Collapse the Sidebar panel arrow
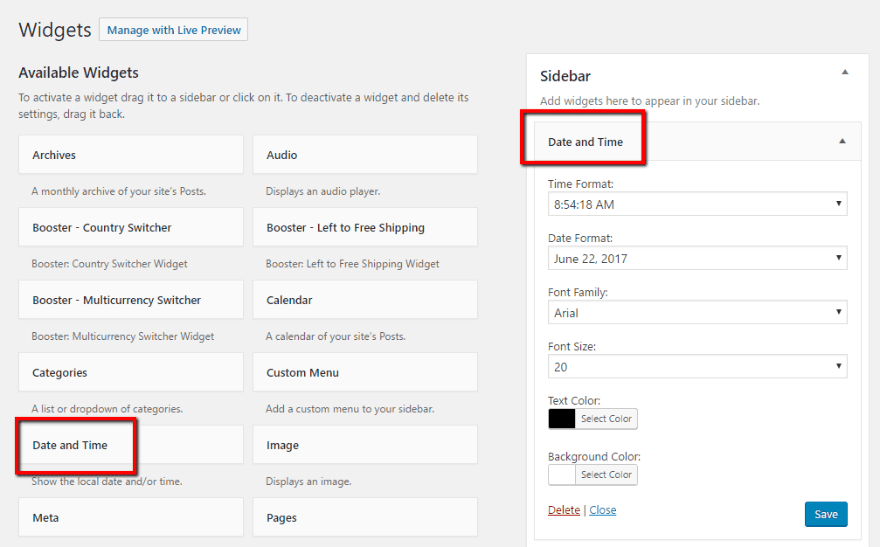880x547 pixels. pyautogui.click(x=844, y=72)
